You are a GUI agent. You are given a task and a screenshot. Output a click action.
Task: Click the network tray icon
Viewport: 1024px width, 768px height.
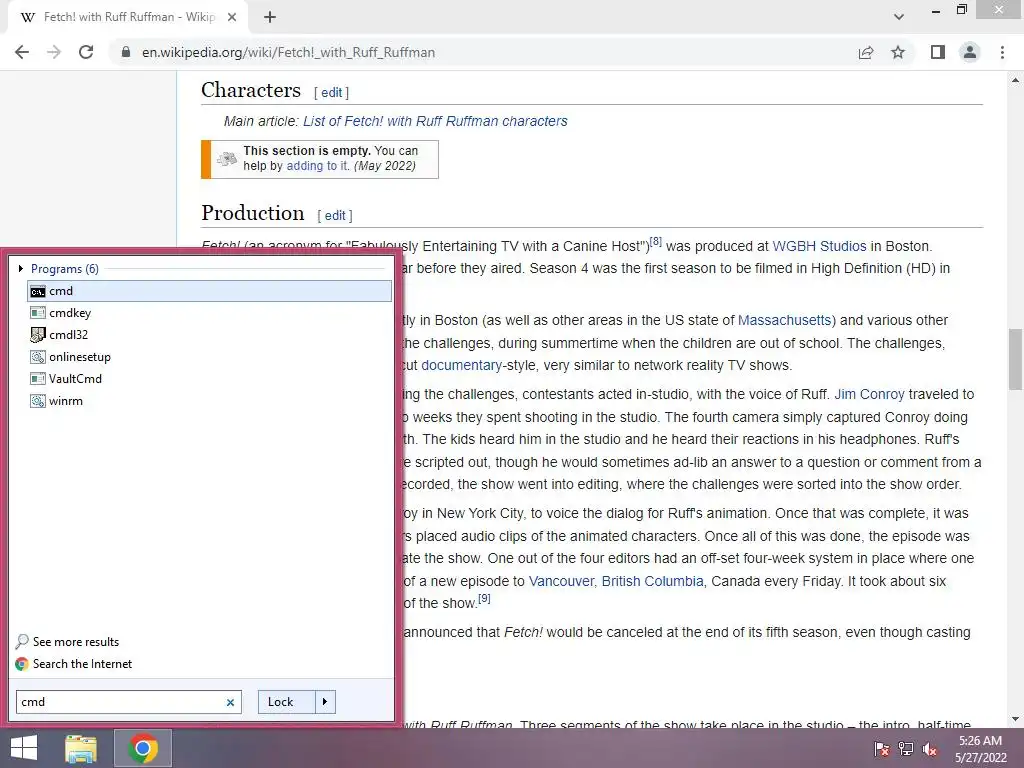906,749
